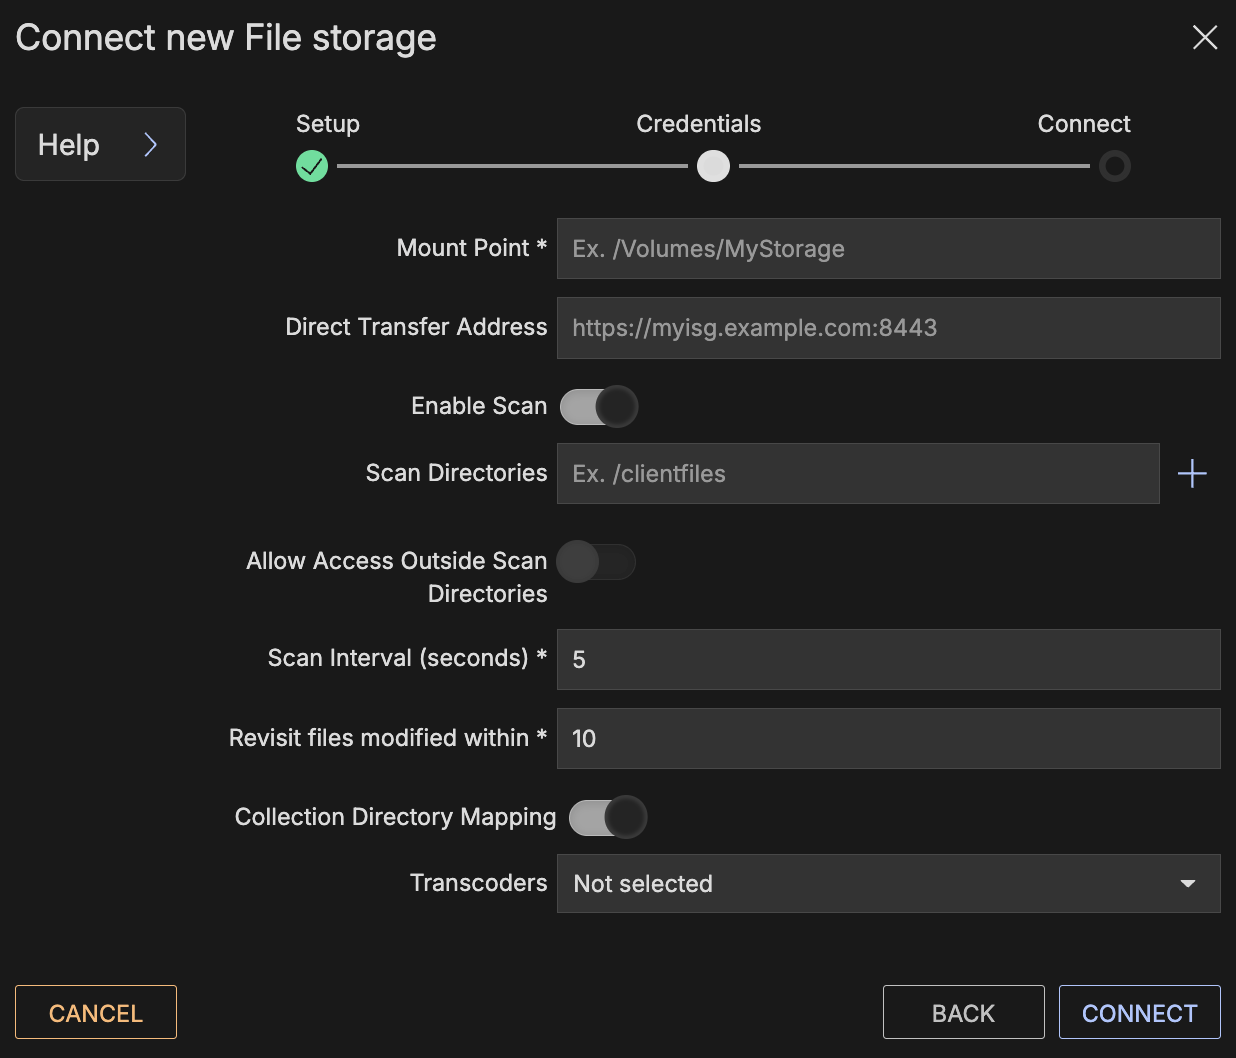
Task: Click the green Setup step checkmark
Action: [312, 166]
